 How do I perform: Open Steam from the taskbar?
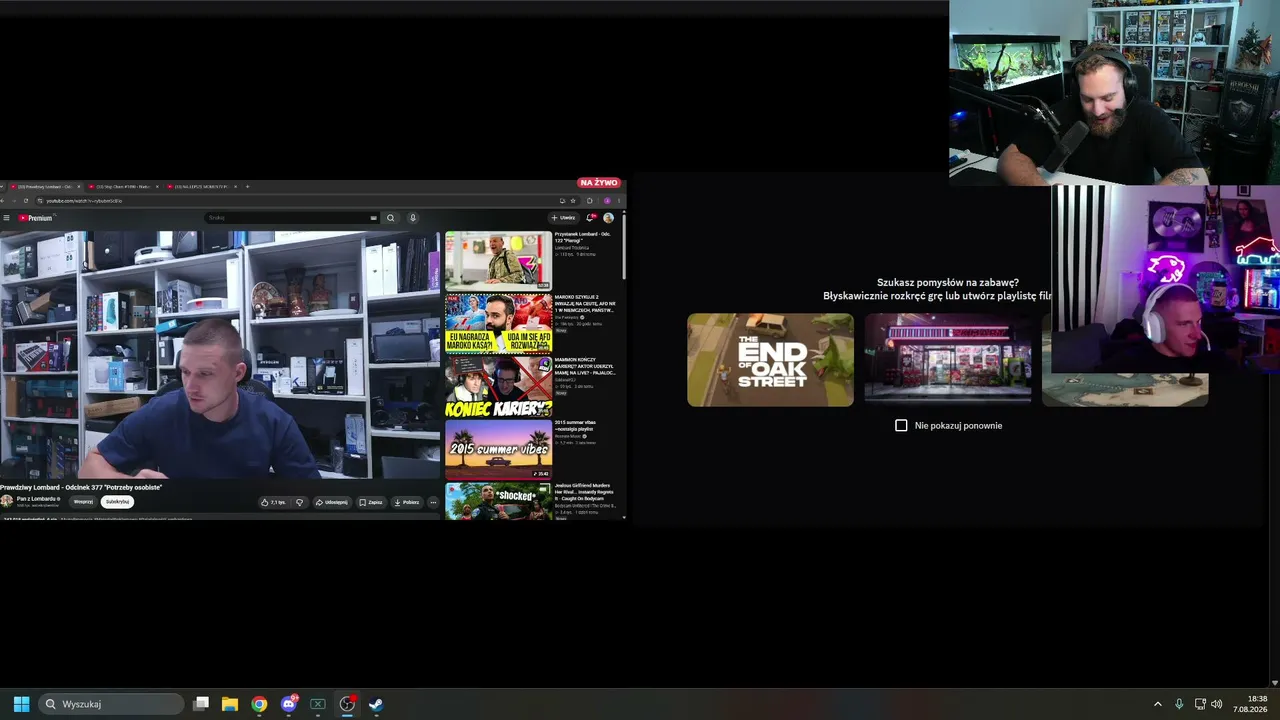click(x=376, y=704)
